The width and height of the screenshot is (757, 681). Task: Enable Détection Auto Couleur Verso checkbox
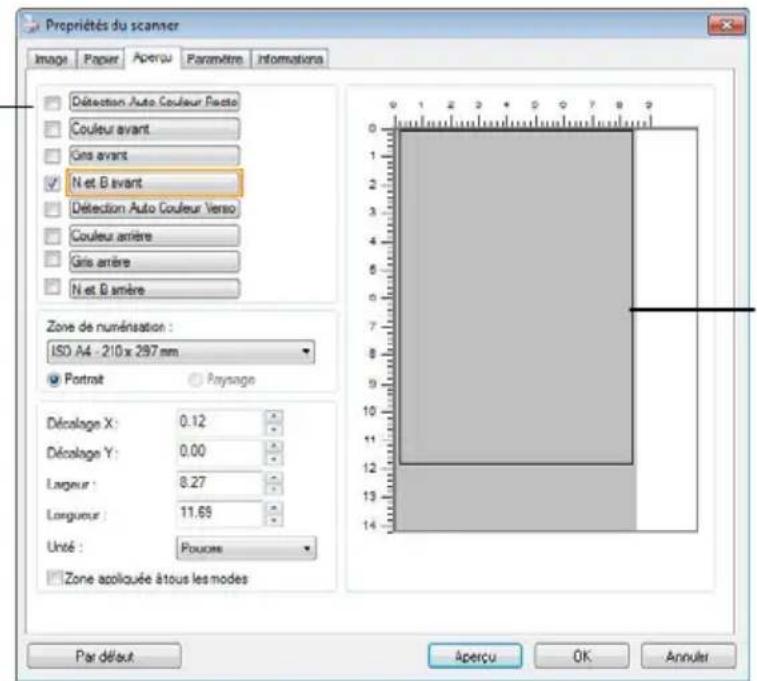coord(52,209)
